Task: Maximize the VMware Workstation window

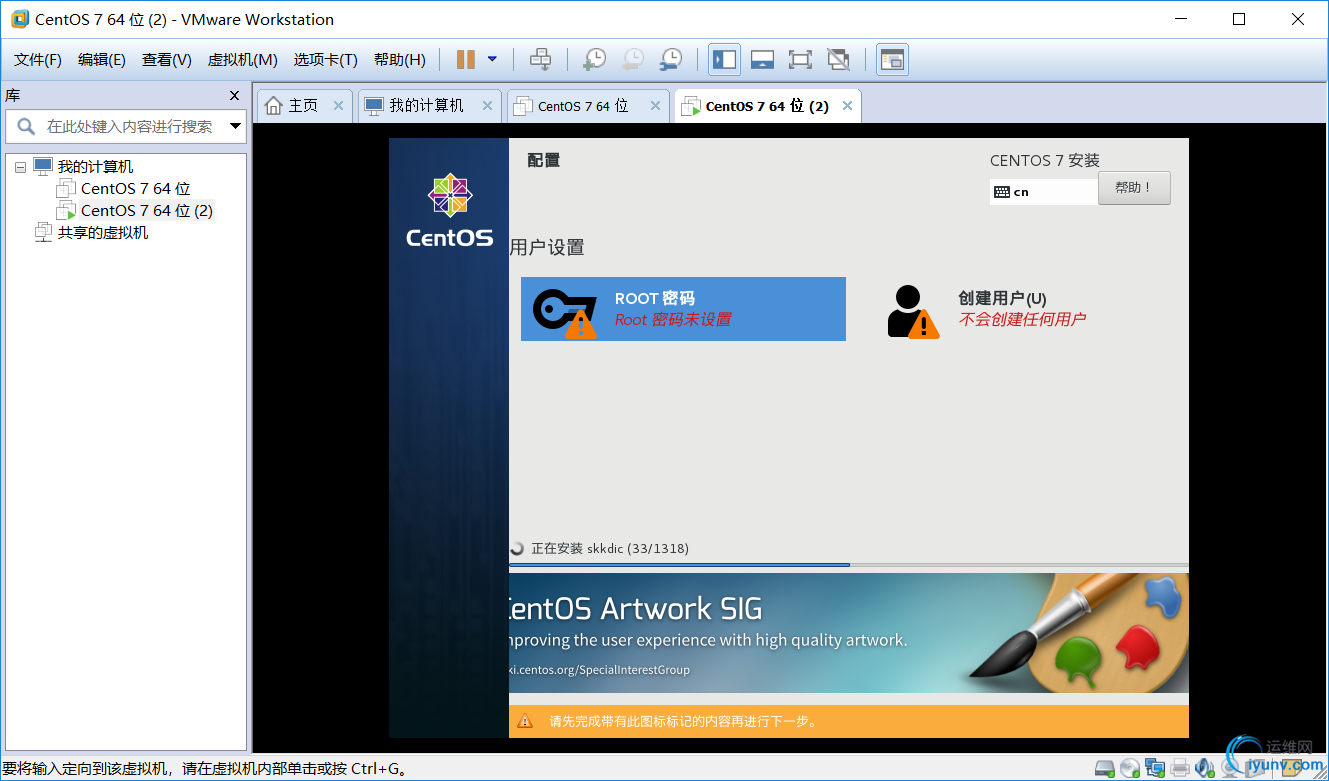Action: pyautogui.click(x=1239, y=19)
